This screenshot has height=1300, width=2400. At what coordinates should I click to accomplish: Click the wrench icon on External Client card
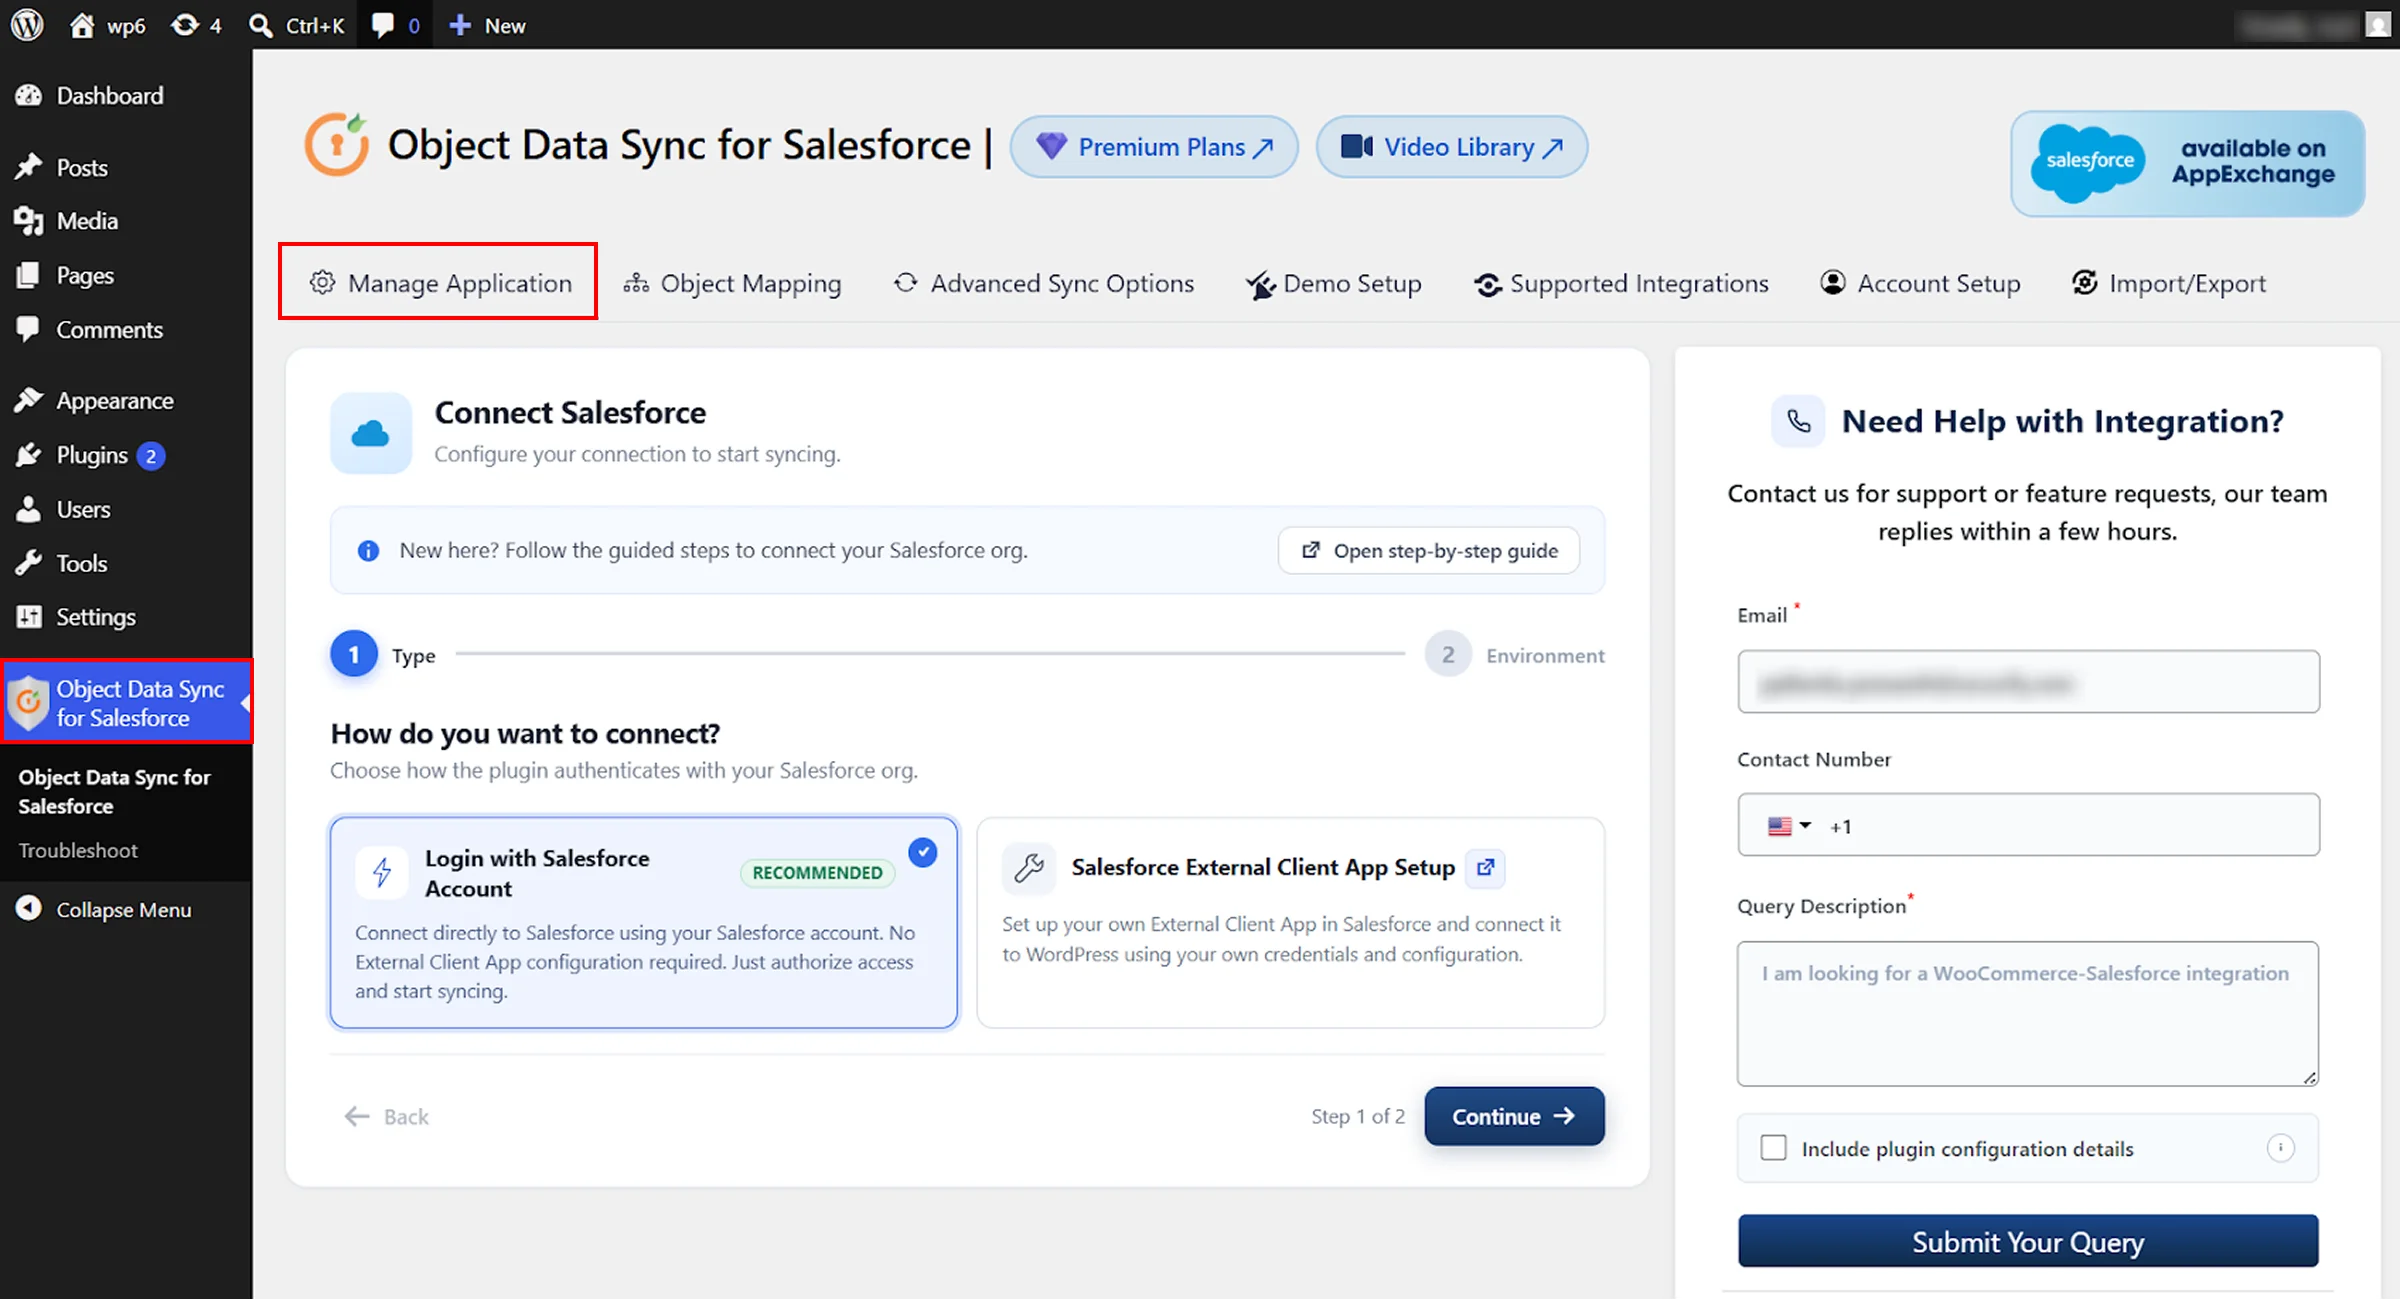pyautogui.click(x=1029, y=867)
